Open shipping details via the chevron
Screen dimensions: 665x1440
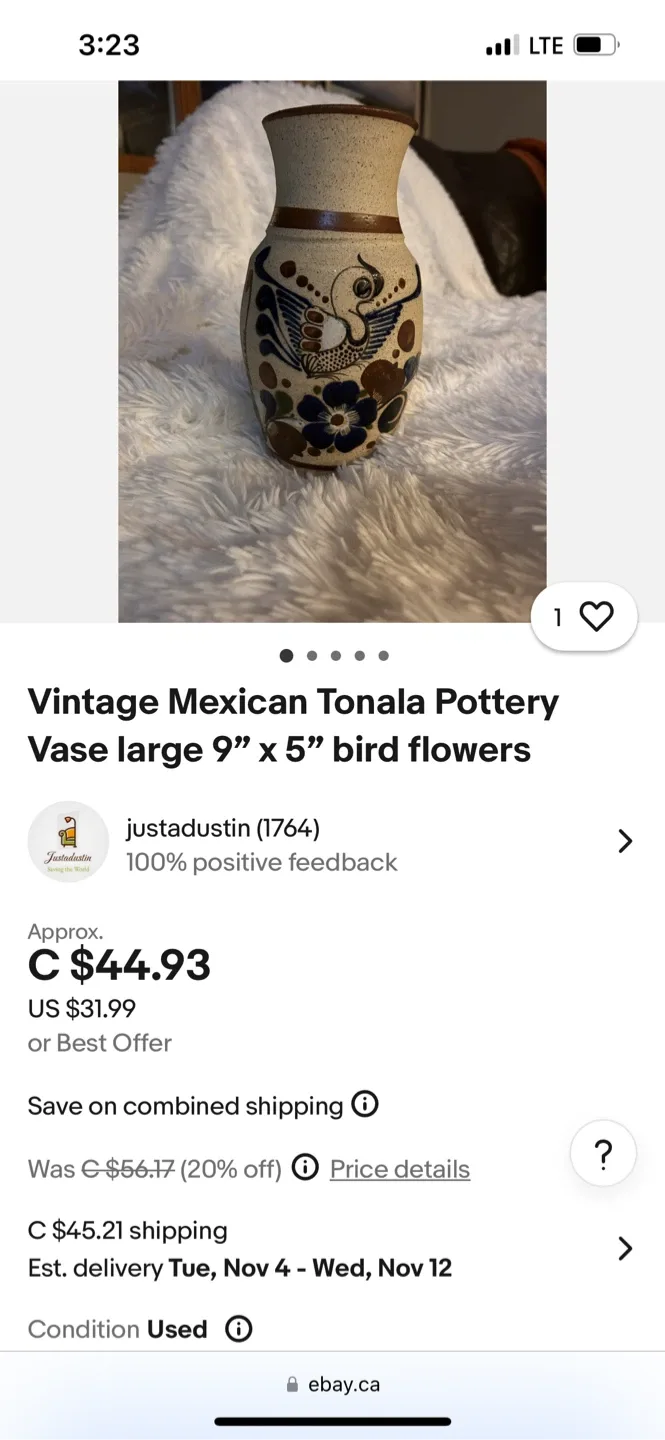tap(626, 1248)
